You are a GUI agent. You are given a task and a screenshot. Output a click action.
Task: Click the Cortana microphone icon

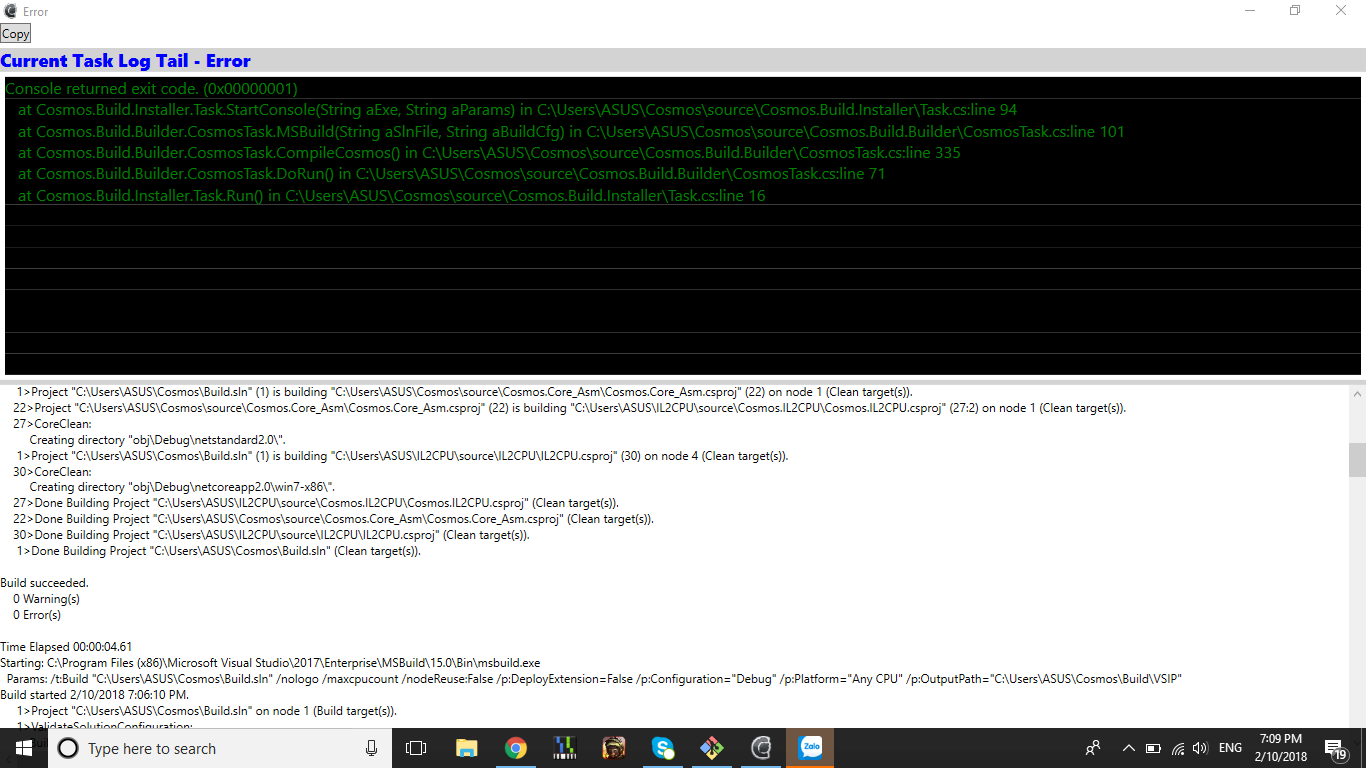[372, 748]
